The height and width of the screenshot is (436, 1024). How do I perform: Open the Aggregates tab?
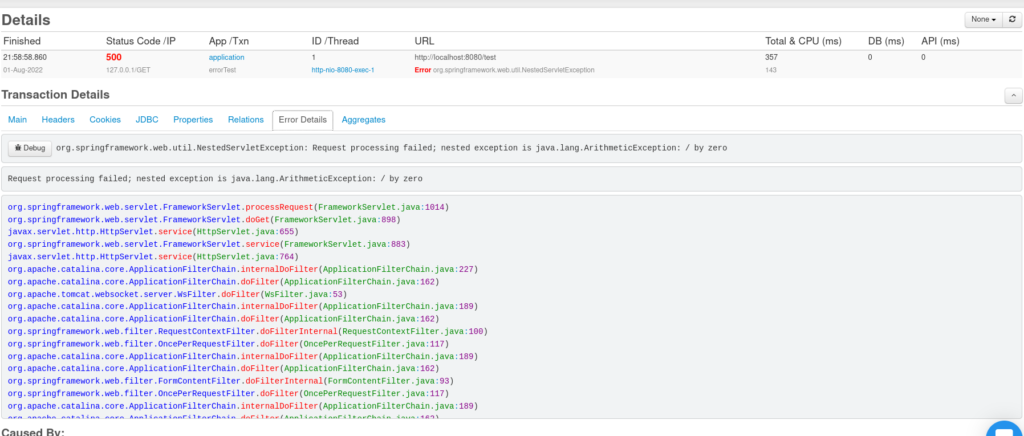pyautogui.click(x=364, y=120)
